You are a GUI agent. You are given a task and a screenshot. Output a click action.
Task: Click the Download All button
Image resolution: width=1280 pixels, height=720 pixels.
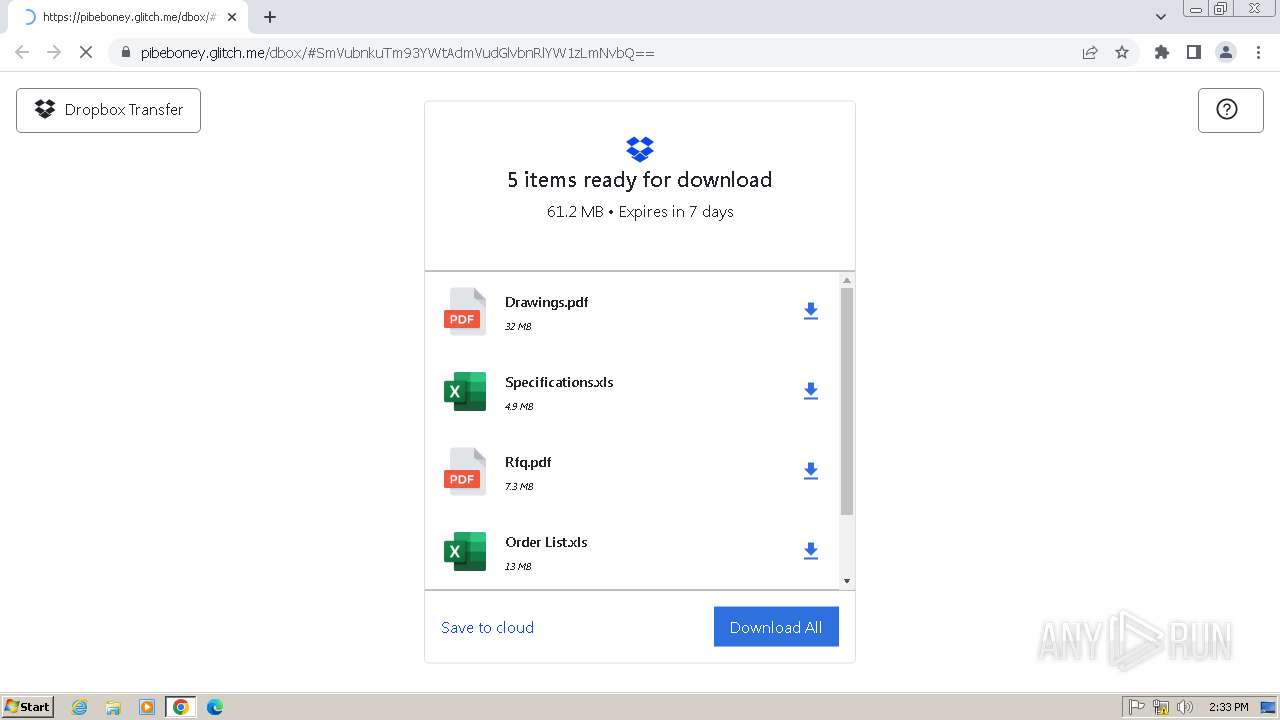click(776, 627)
